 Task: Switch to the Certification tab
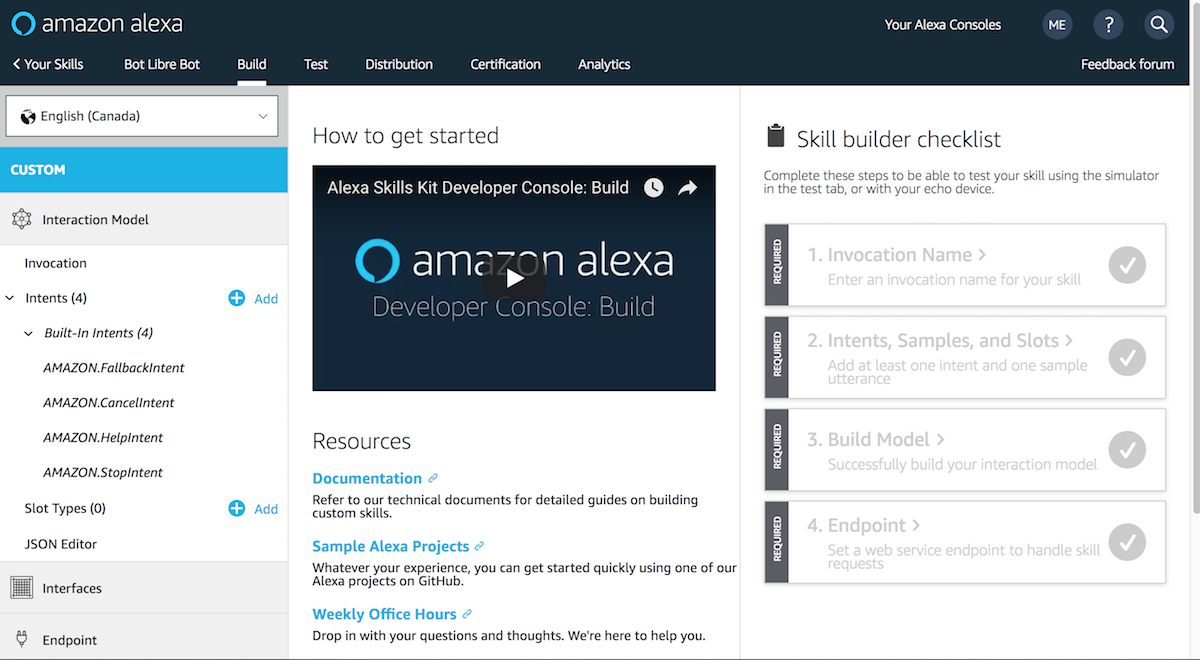(x=506, y=64)
